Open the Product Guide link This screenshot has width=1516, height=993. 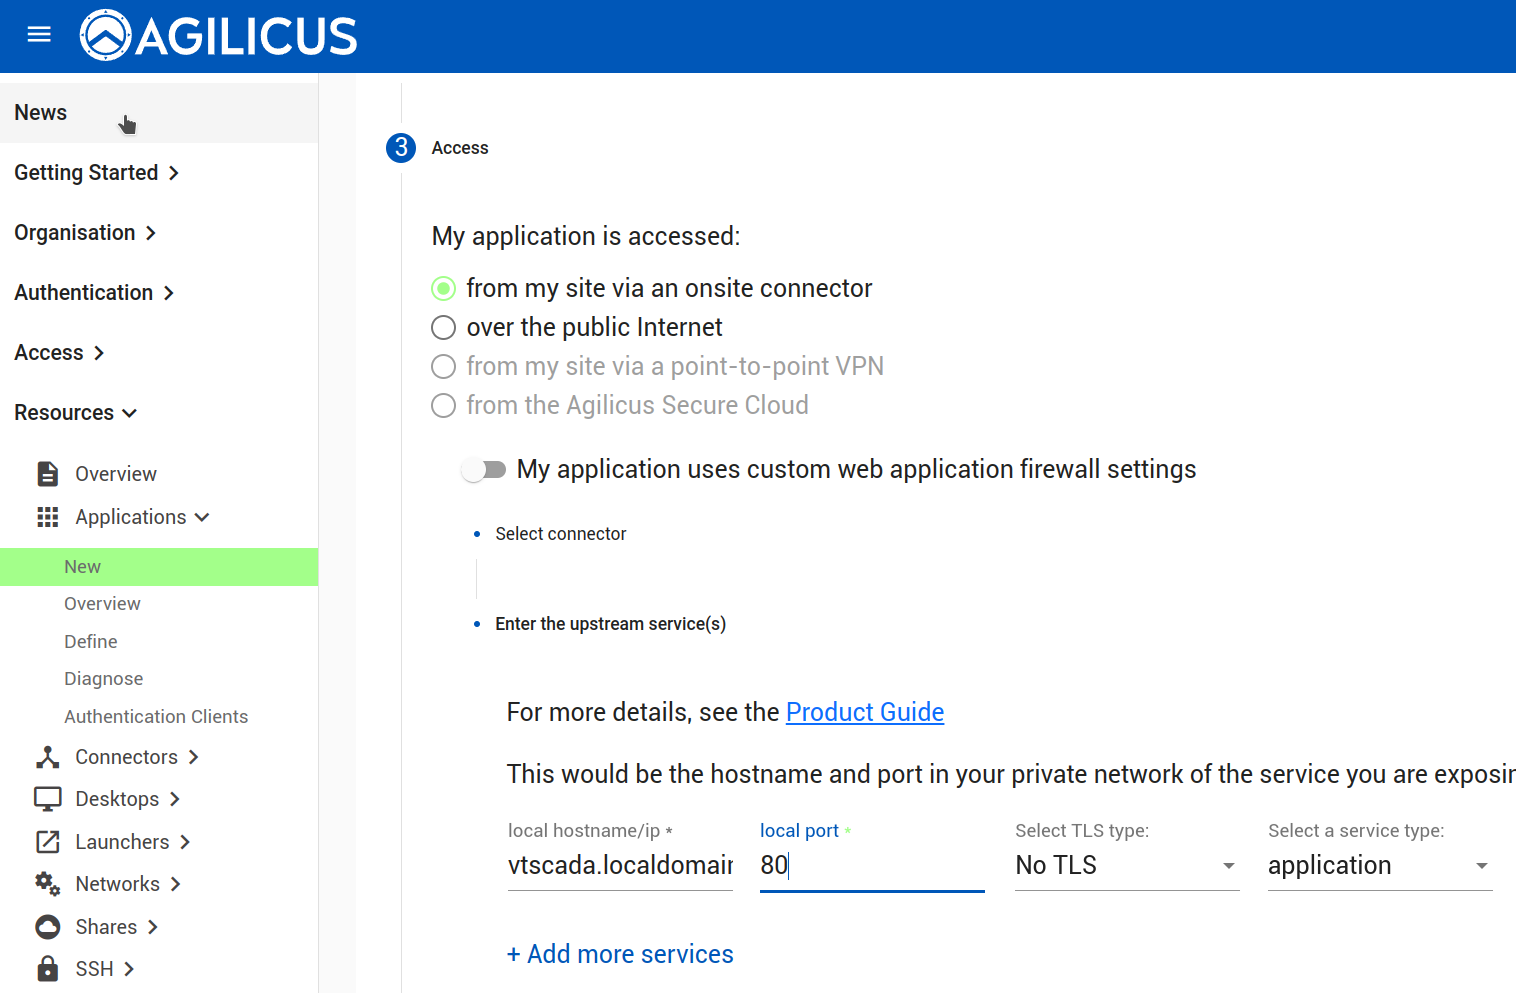point(865,712)
